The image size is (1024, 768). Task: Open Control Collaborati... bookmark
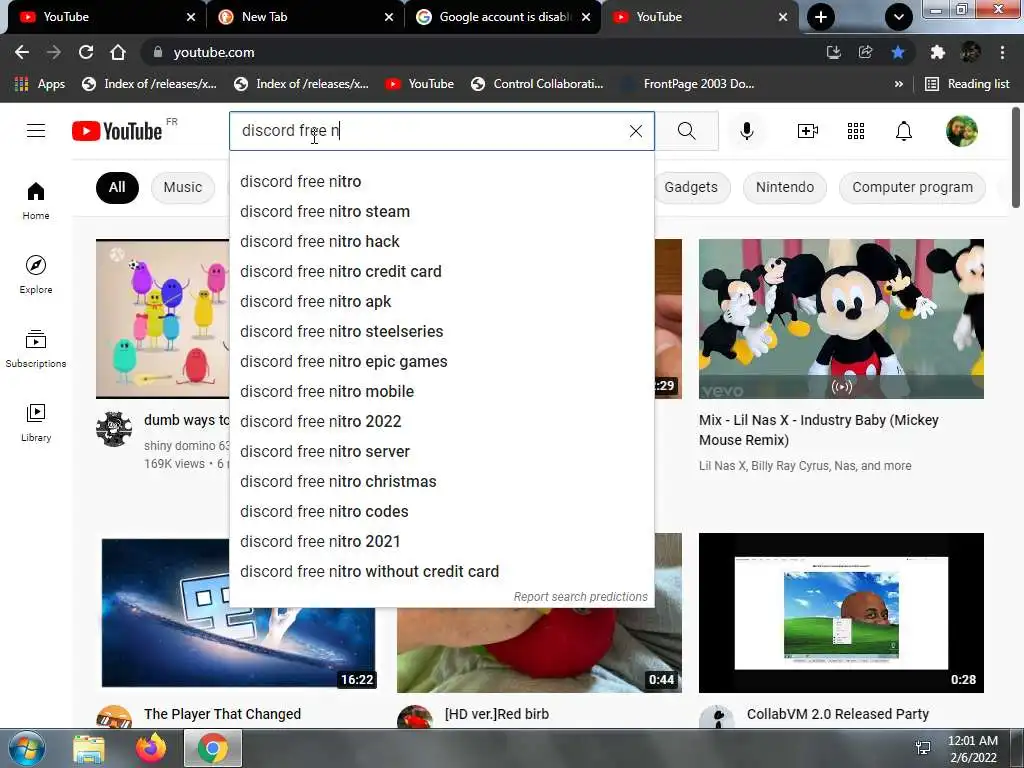537,84
